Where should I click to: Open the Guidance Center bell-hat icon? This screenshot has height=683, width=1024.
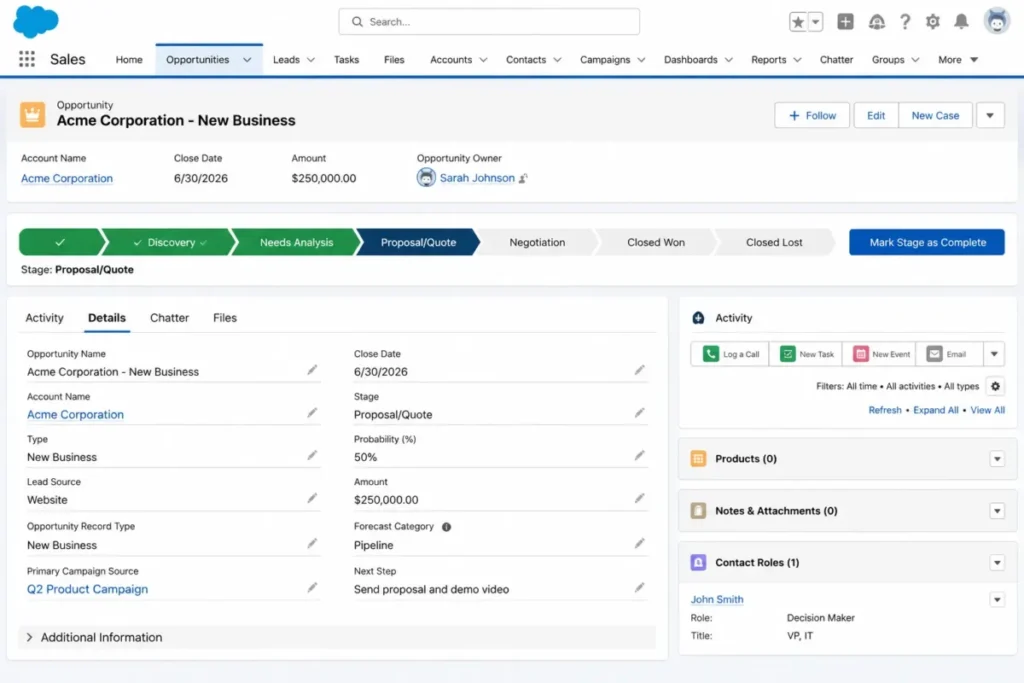pos(876,22)
